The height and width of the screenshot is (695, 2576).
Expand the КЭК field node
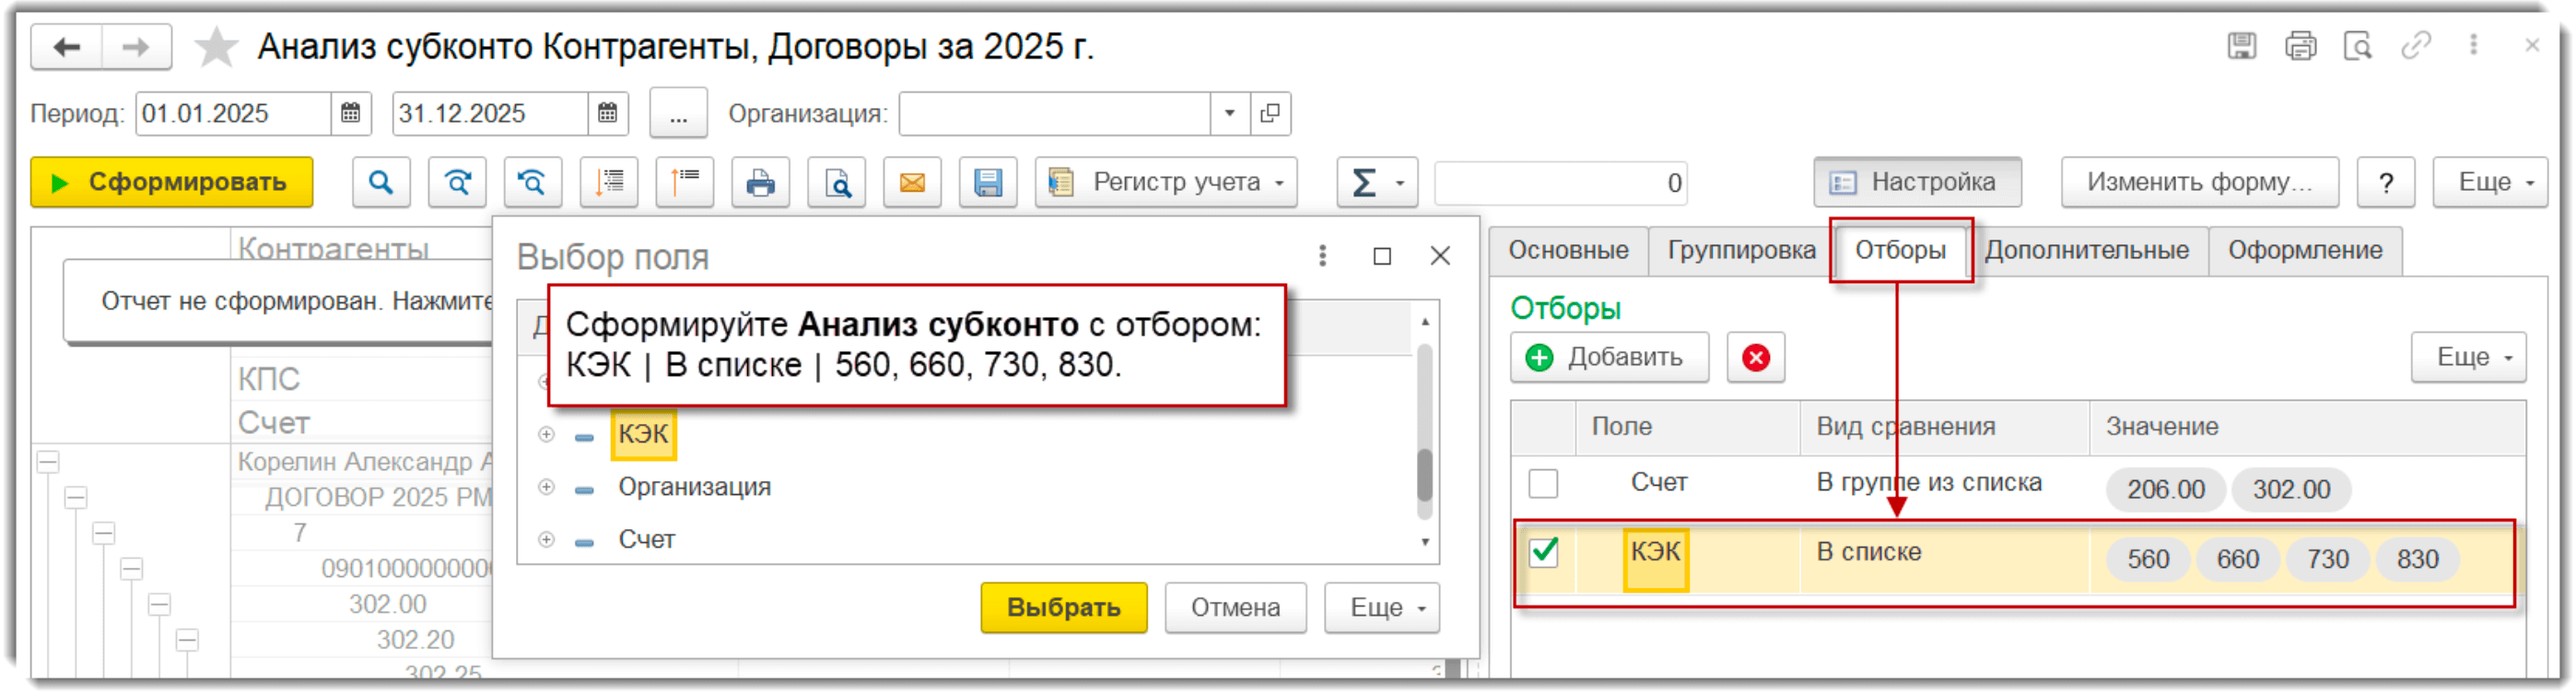point(546,435)
